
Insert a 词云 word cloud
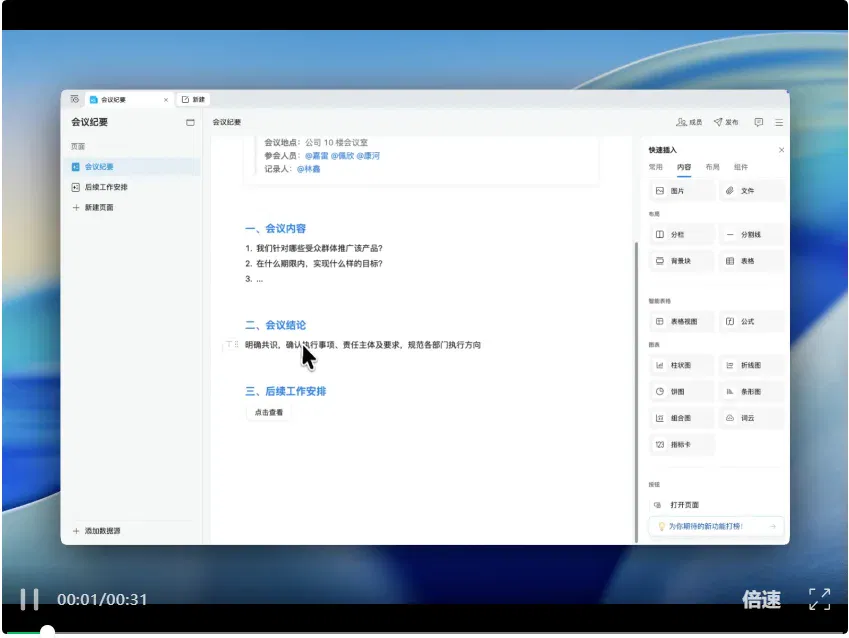751,418
